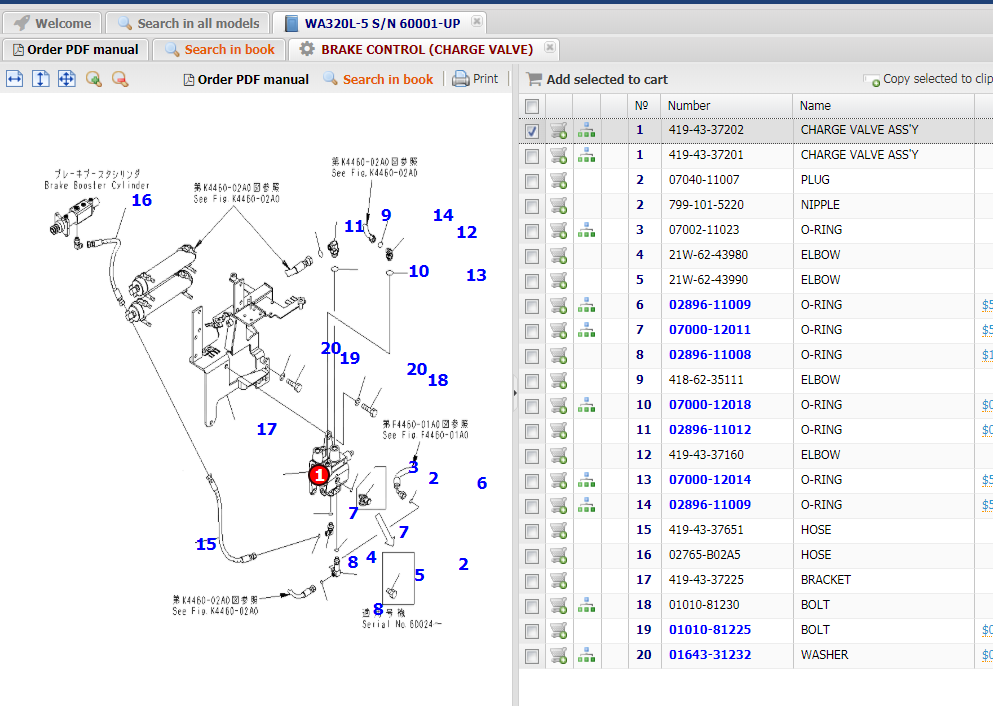Click the fit-to-width diagram icon
Screen dimensions: 993x706
pyautogui.click(x=15, y=79)
